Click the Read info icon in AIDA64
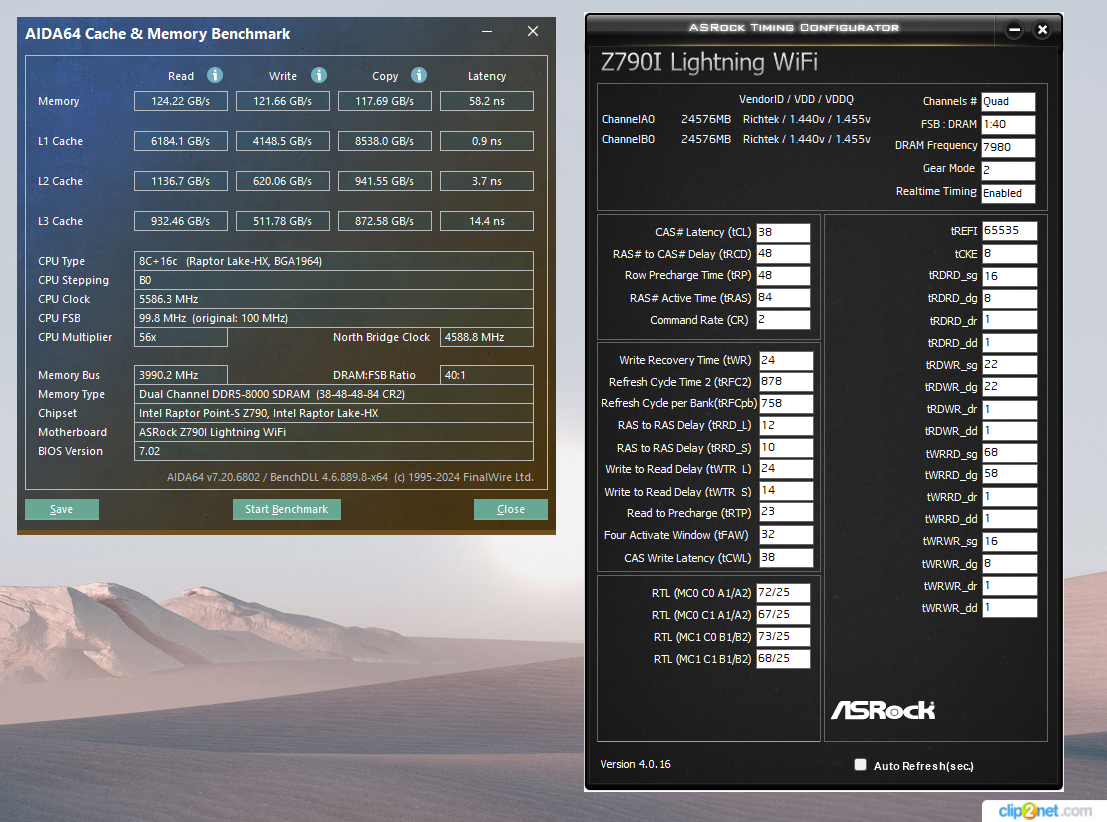This screenshot has height=822, width=1107. click(x=215, y=75)
